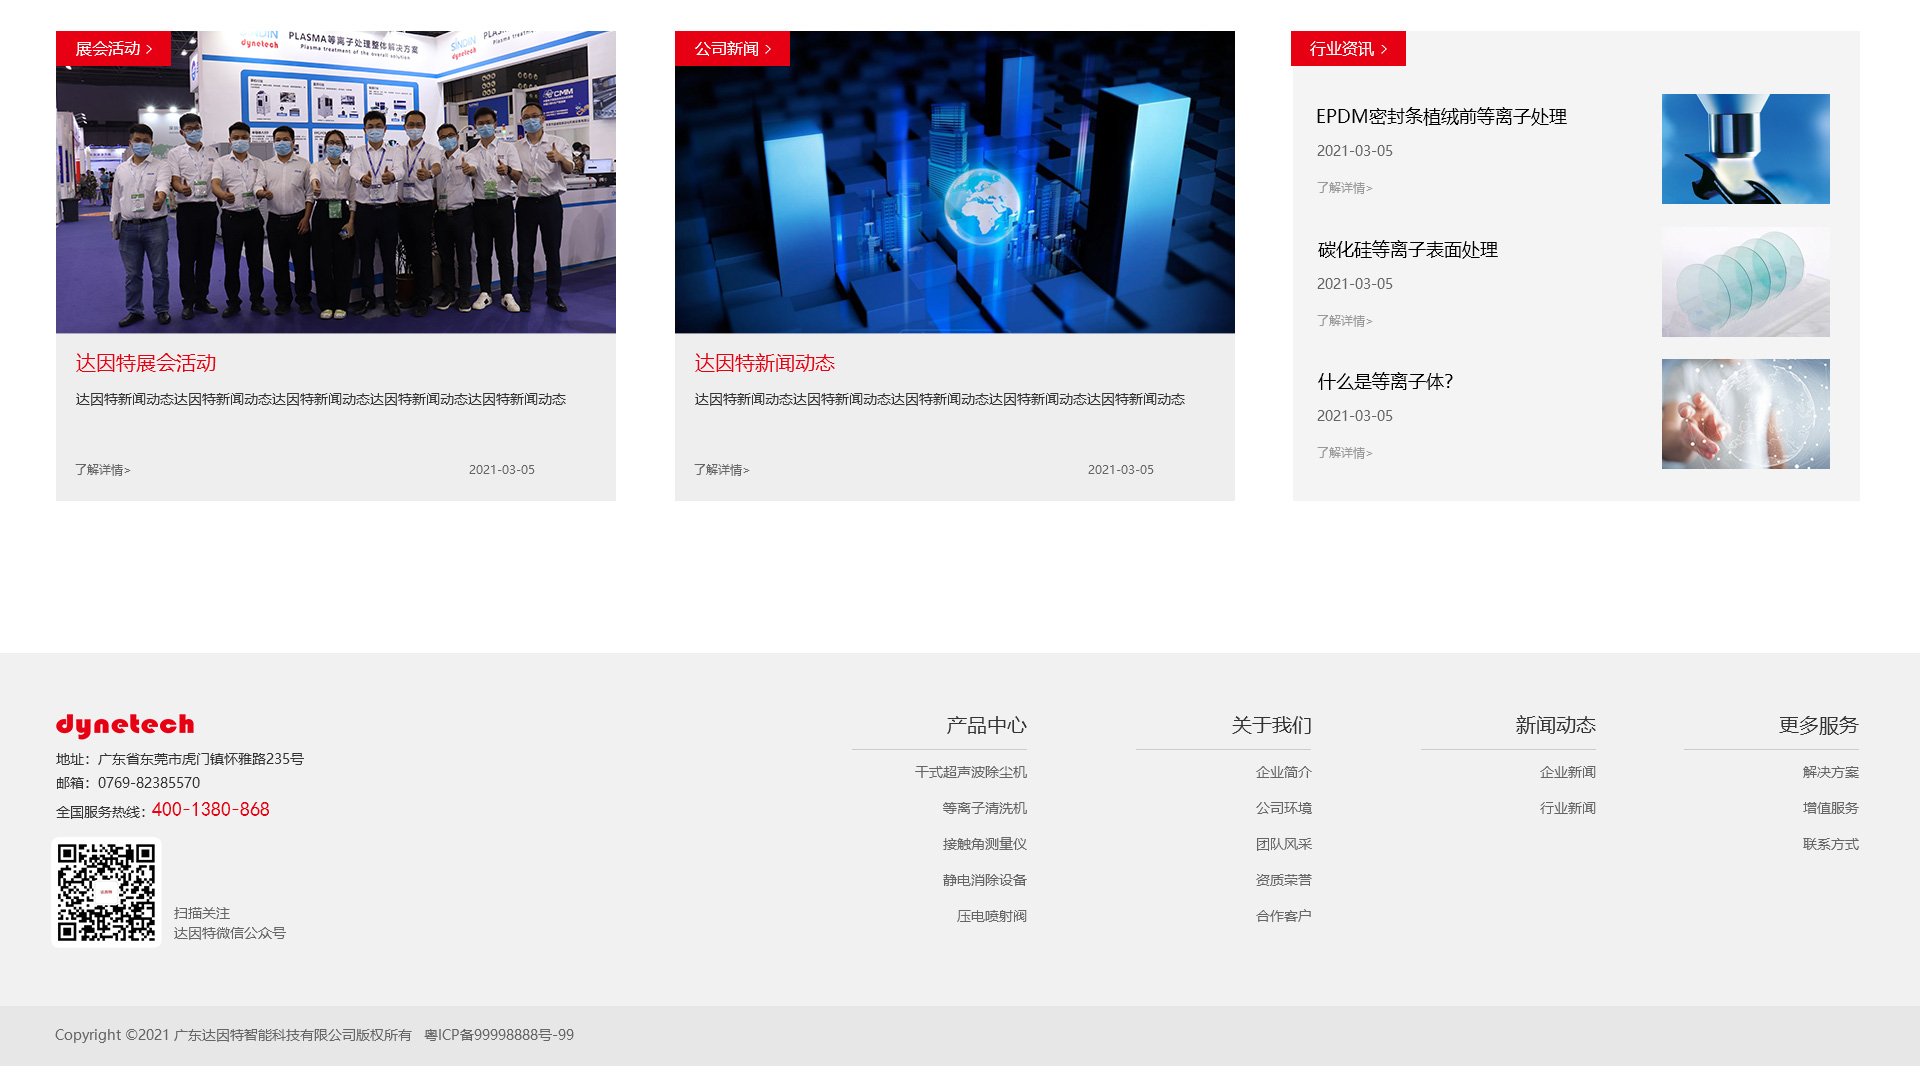1920x1066 pixels.
Task: Open the 展会活动 category tag
Action: [113, 49]
